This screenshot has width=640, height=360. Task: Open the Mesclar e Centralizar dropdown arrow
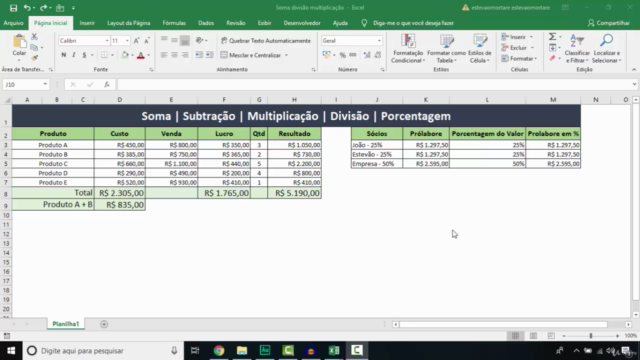pyautogui.click(x=286, y=55)
